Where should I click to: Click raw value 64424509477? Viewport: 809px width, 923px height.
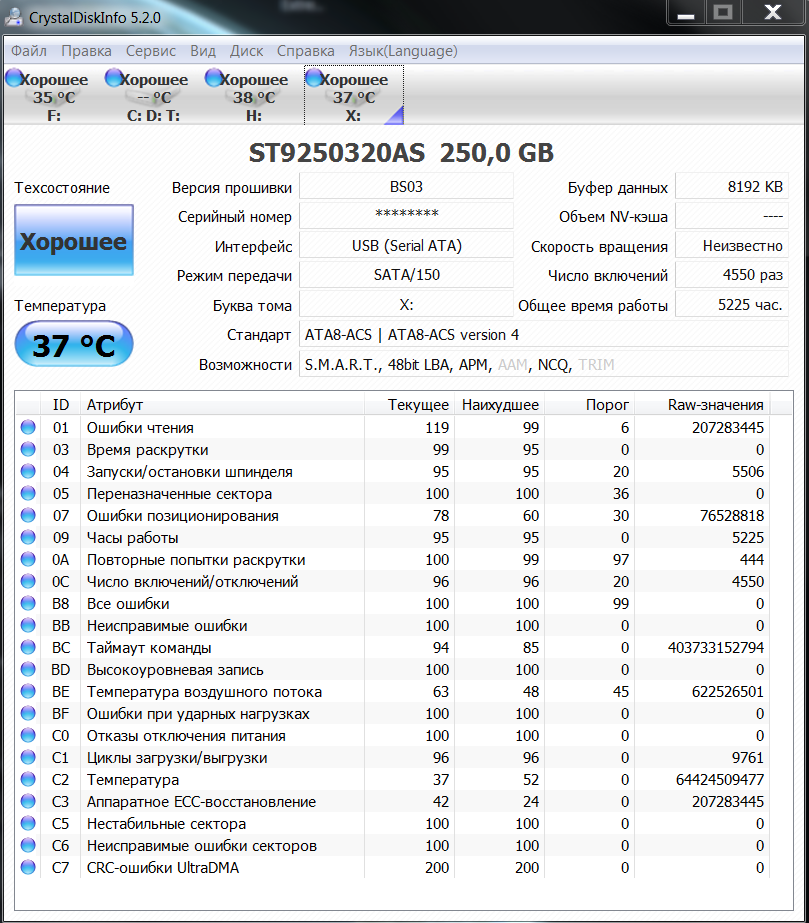click(720, 779)
